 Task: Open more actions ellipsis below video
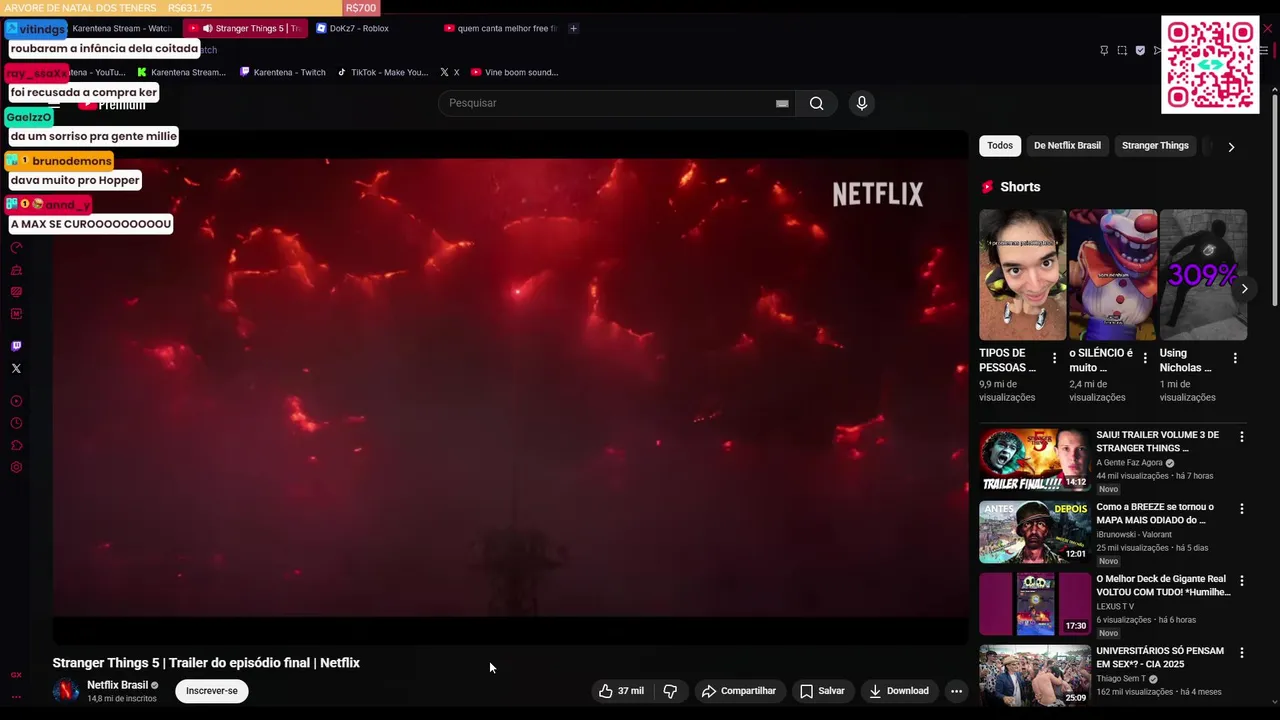[x=956, y=691]
